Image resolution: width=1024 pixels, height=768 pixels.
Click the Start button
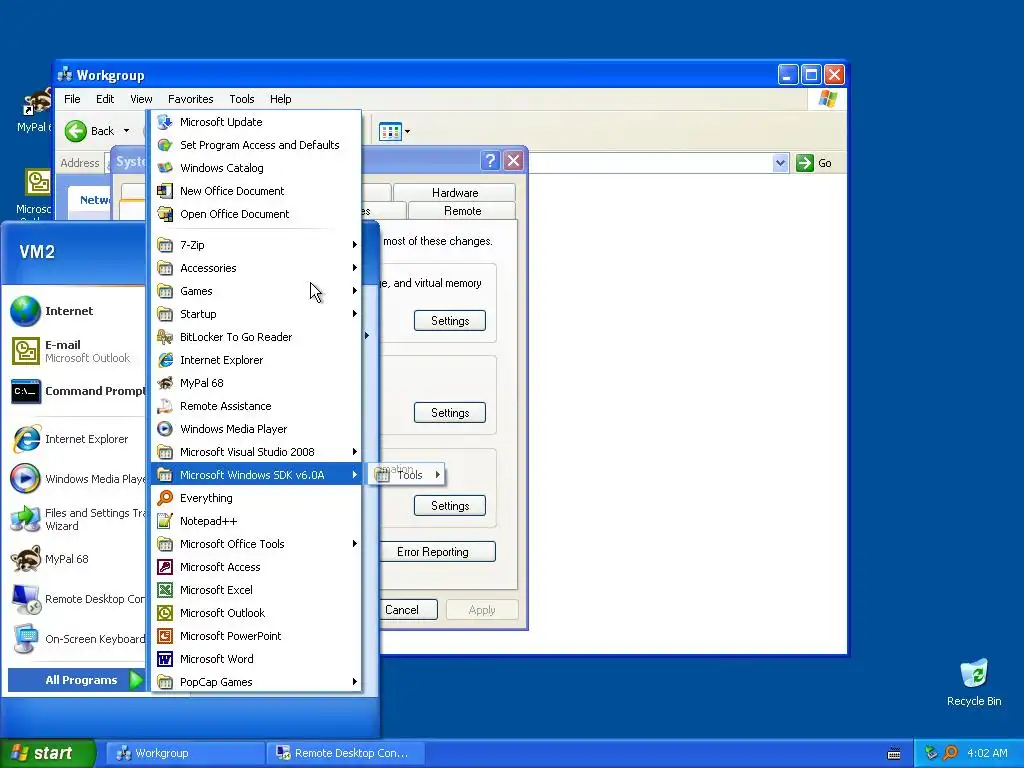(47, 753)
